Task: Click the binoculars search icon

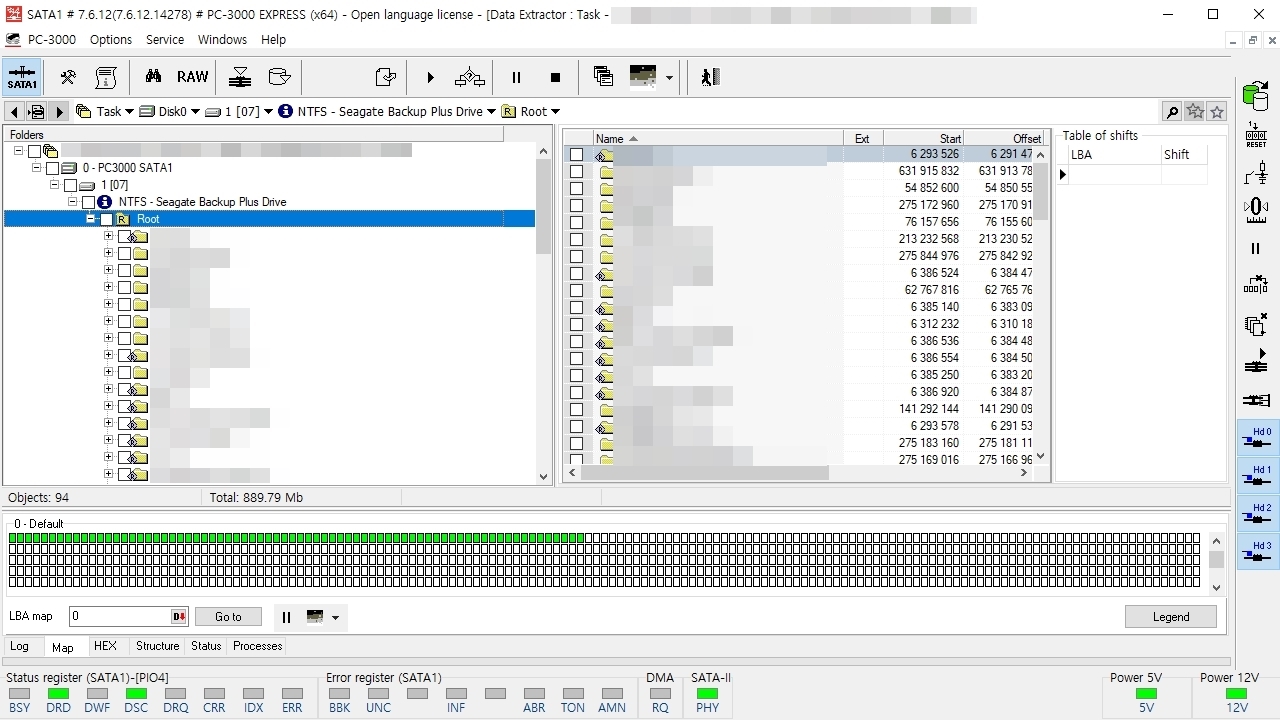Action: [153, 77]
